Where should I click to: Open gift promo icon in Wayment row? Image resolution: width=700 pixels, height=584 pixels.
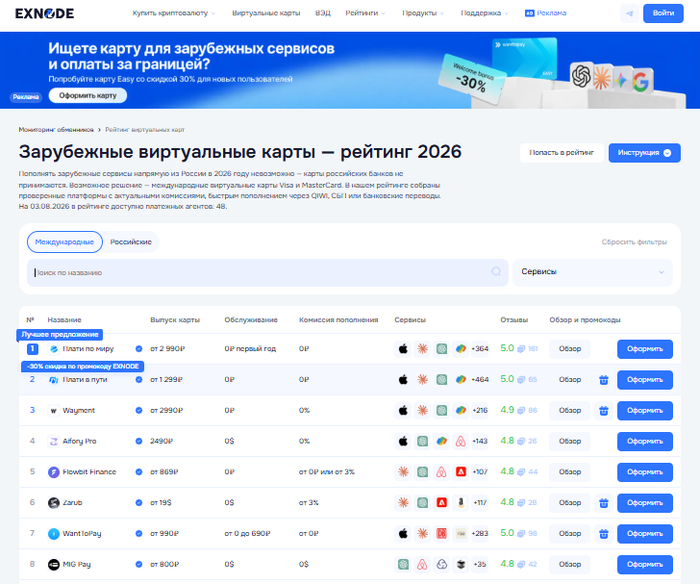[604, 411]
